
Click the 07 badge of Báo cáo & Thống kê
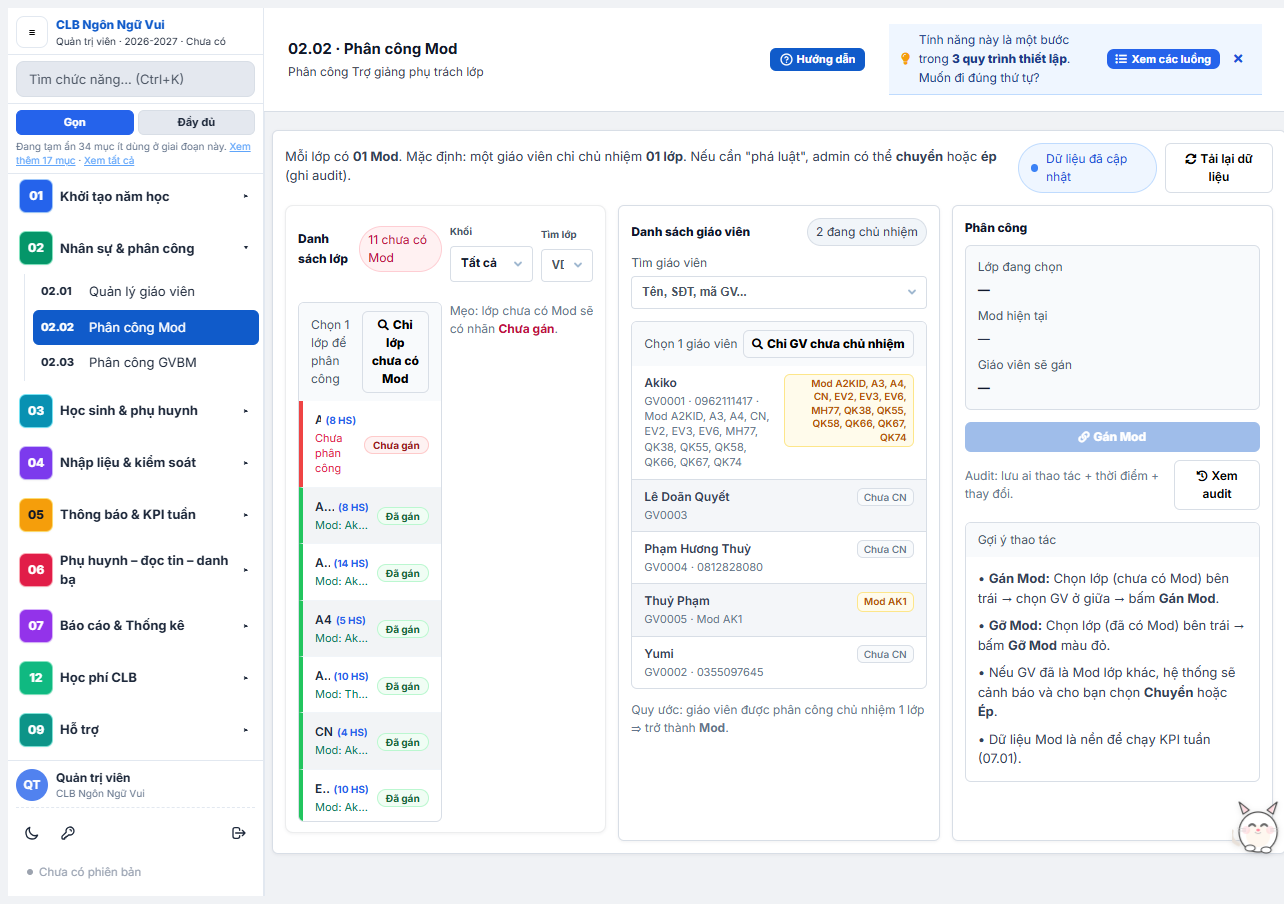(x=36, y=625)
